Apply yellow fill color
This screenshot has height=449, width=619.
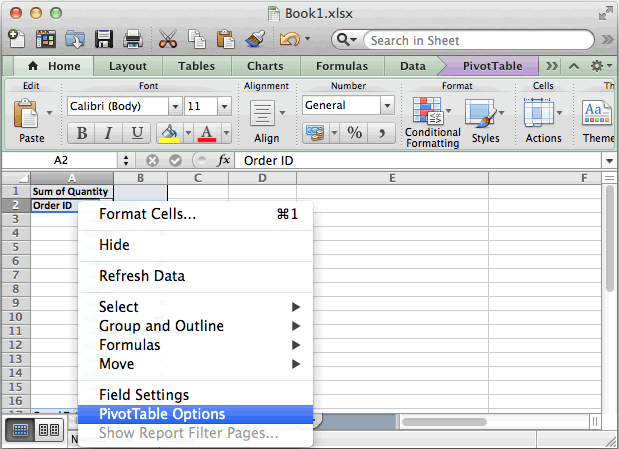click(x=169, y=133)
